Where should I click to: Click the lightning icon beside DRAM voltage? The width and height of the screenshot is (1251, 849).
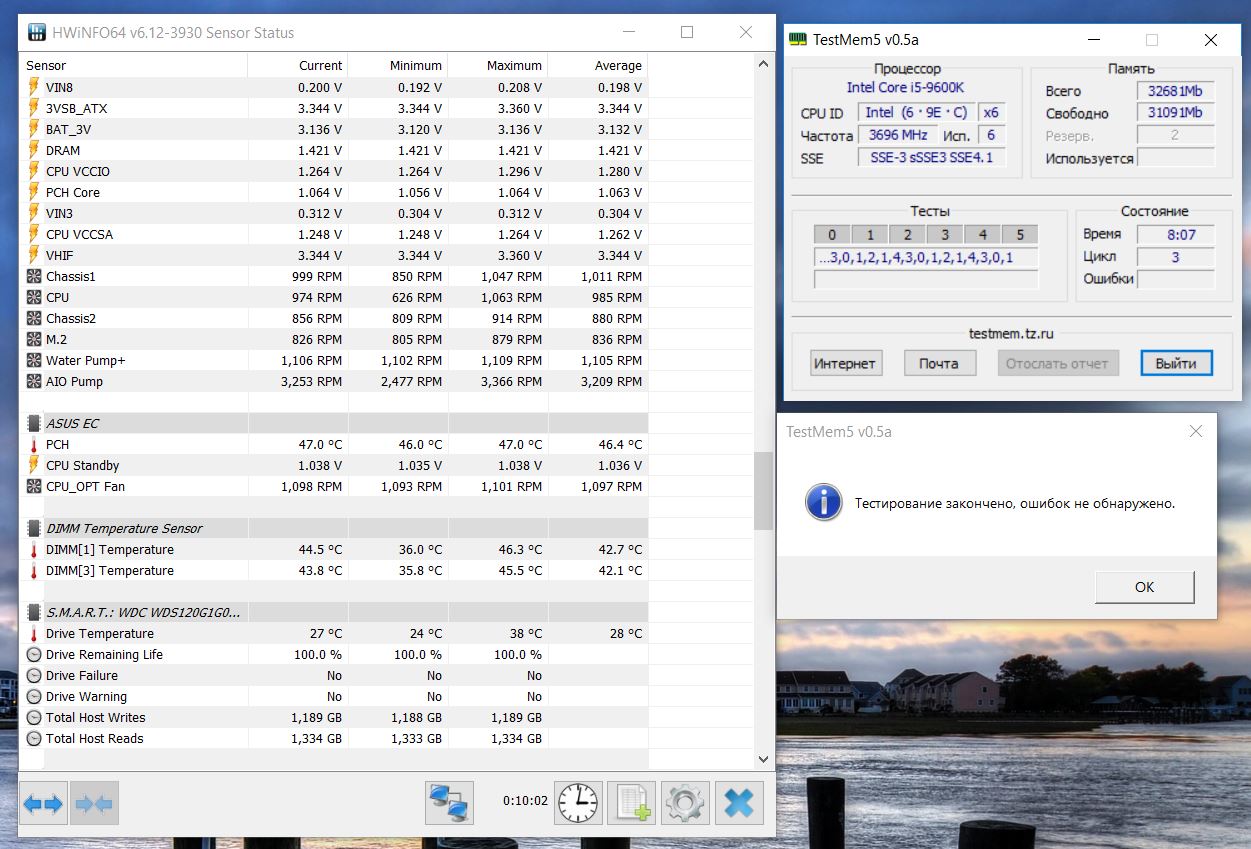(x=34, y=150)
